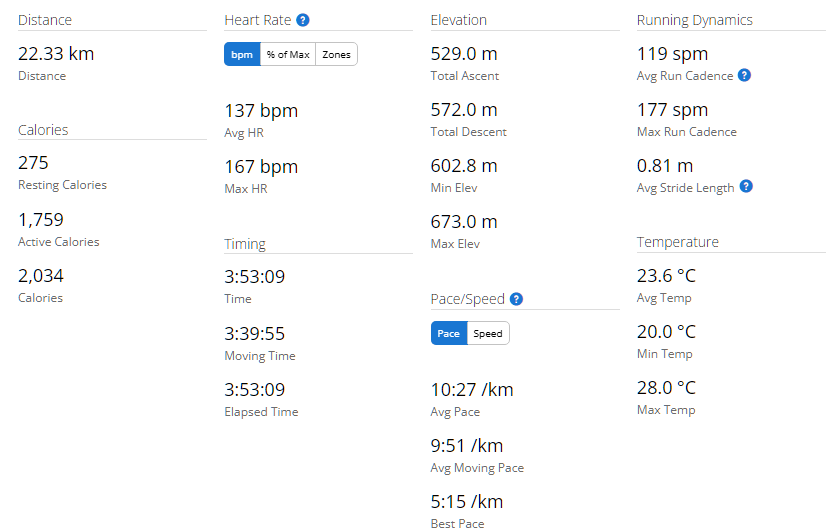Click the 10:27 /km Avg Pace value
The image size is (834, 532).
click(x=472, y=390)
